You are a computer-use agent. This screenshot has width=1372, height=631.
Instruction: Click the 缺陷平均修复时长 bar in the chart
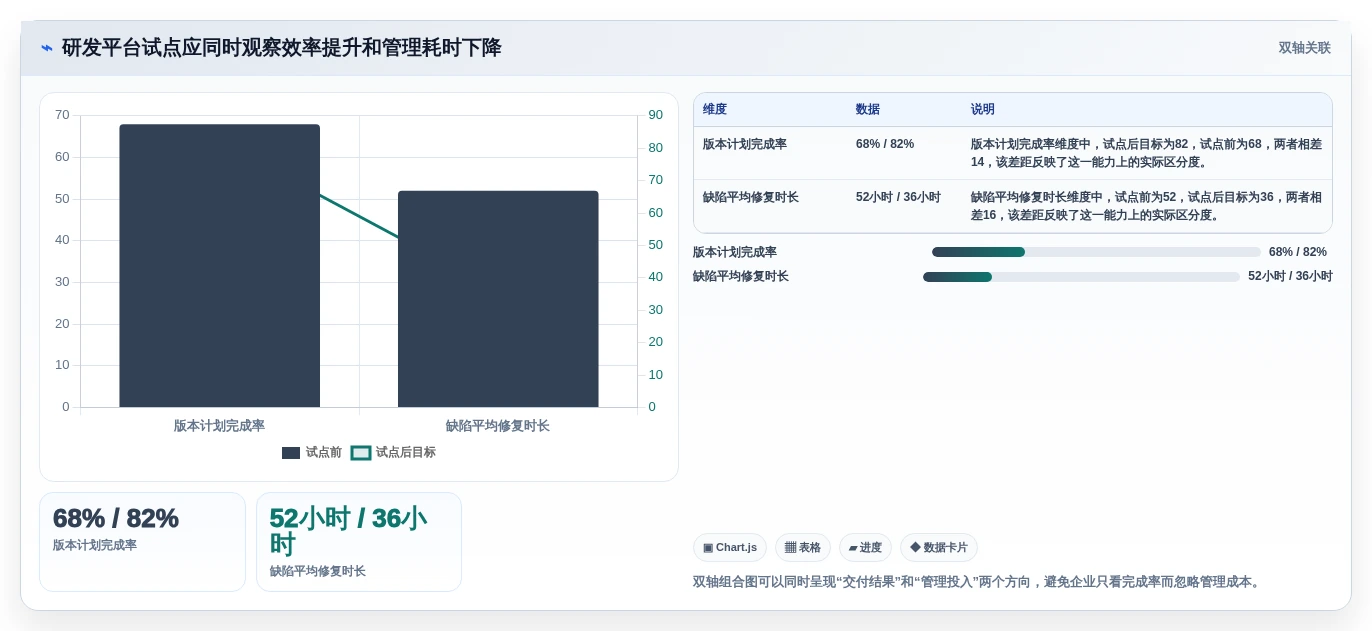[498, 299]
